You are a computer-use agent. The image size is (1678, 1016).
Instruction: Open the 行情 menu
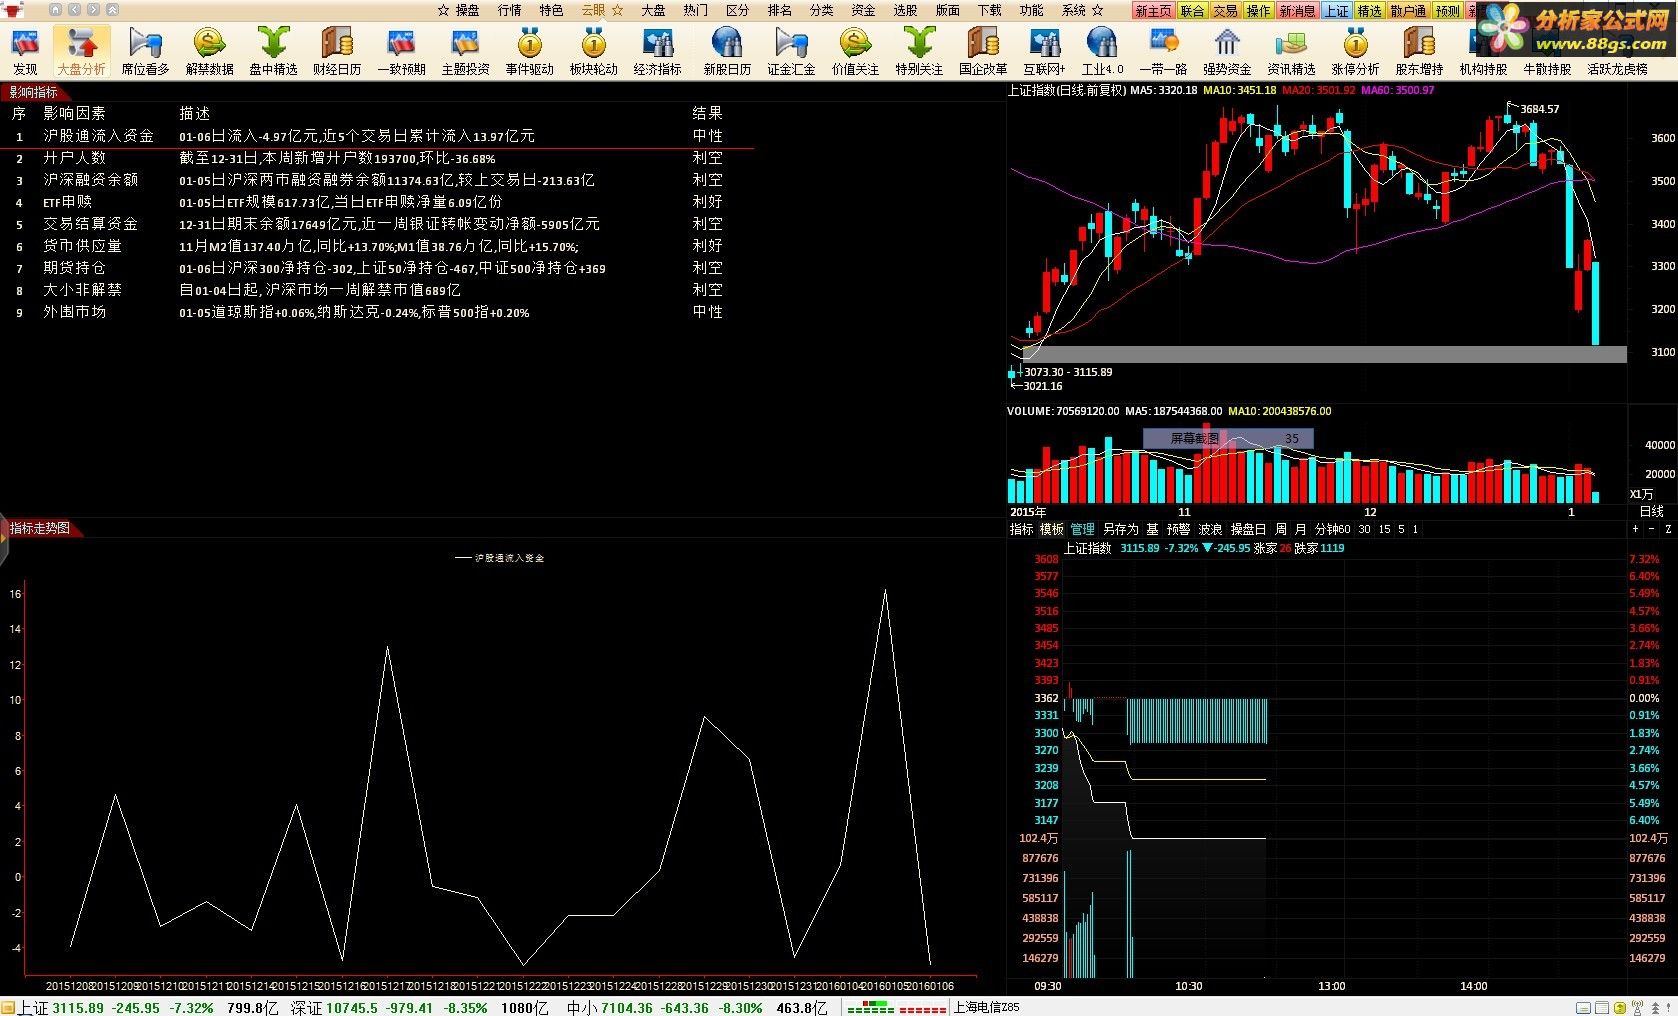[509, 10]
